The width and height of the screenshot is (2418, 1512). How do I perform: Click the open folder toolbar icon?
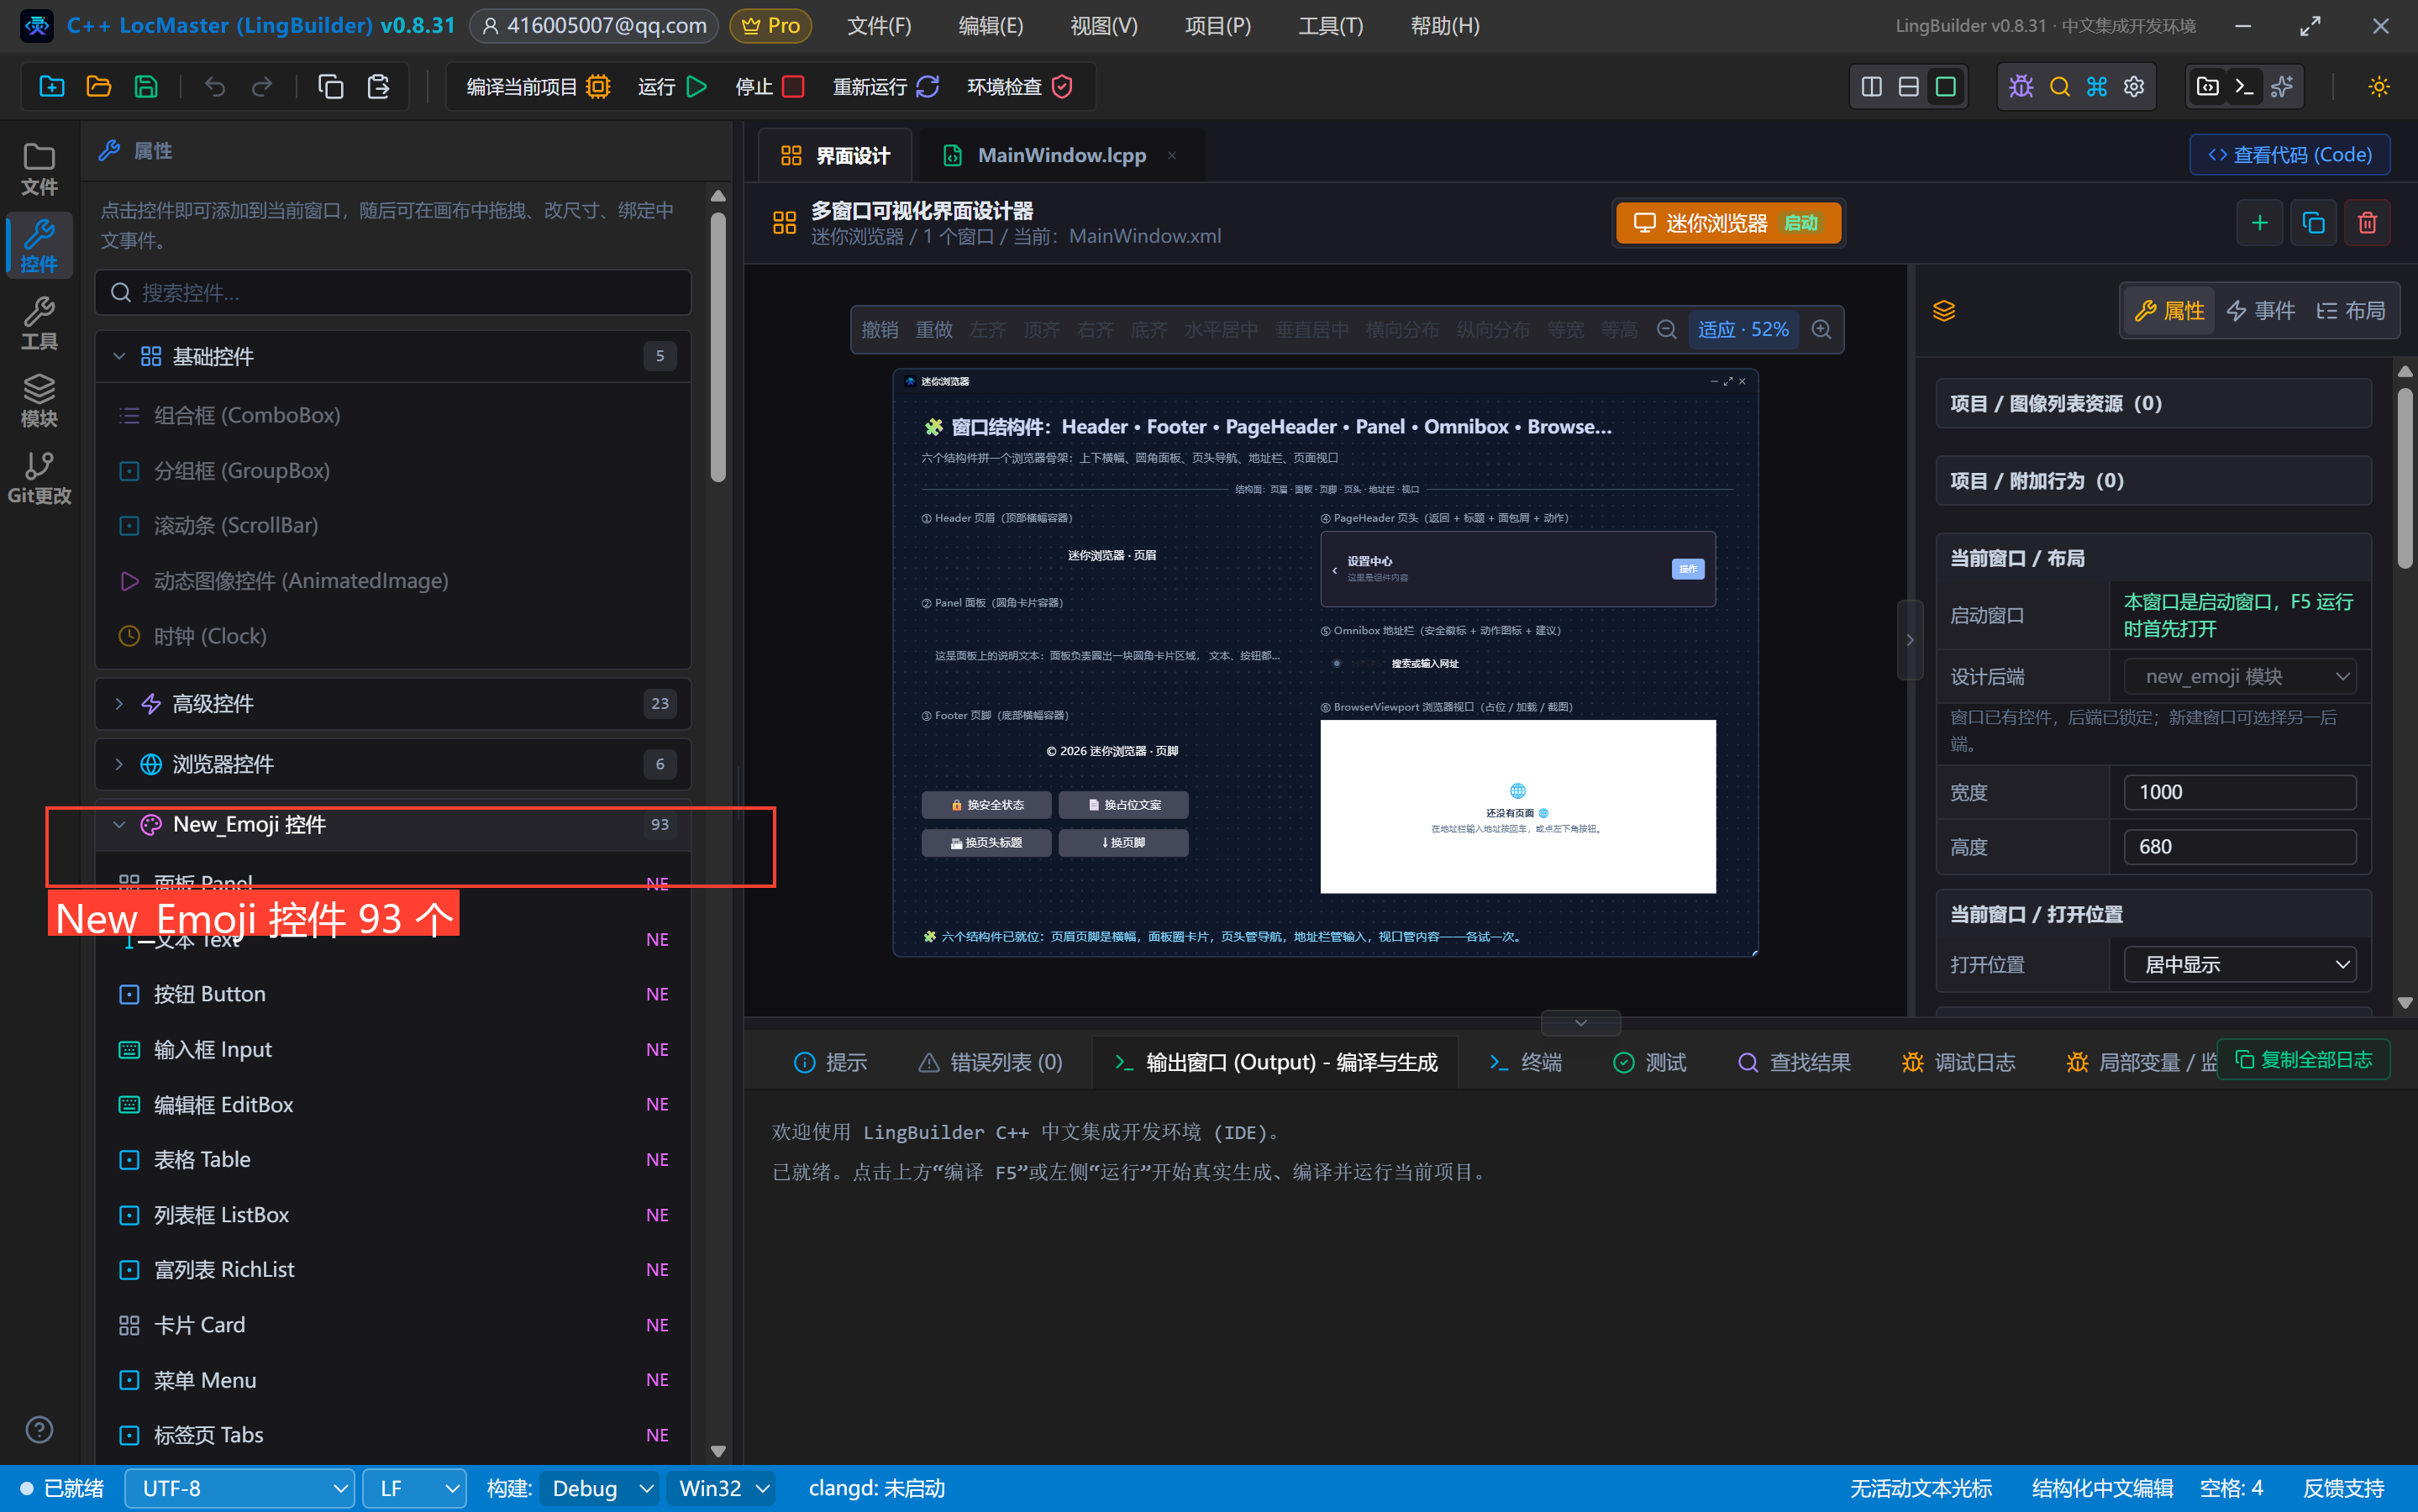coord(99,87)
